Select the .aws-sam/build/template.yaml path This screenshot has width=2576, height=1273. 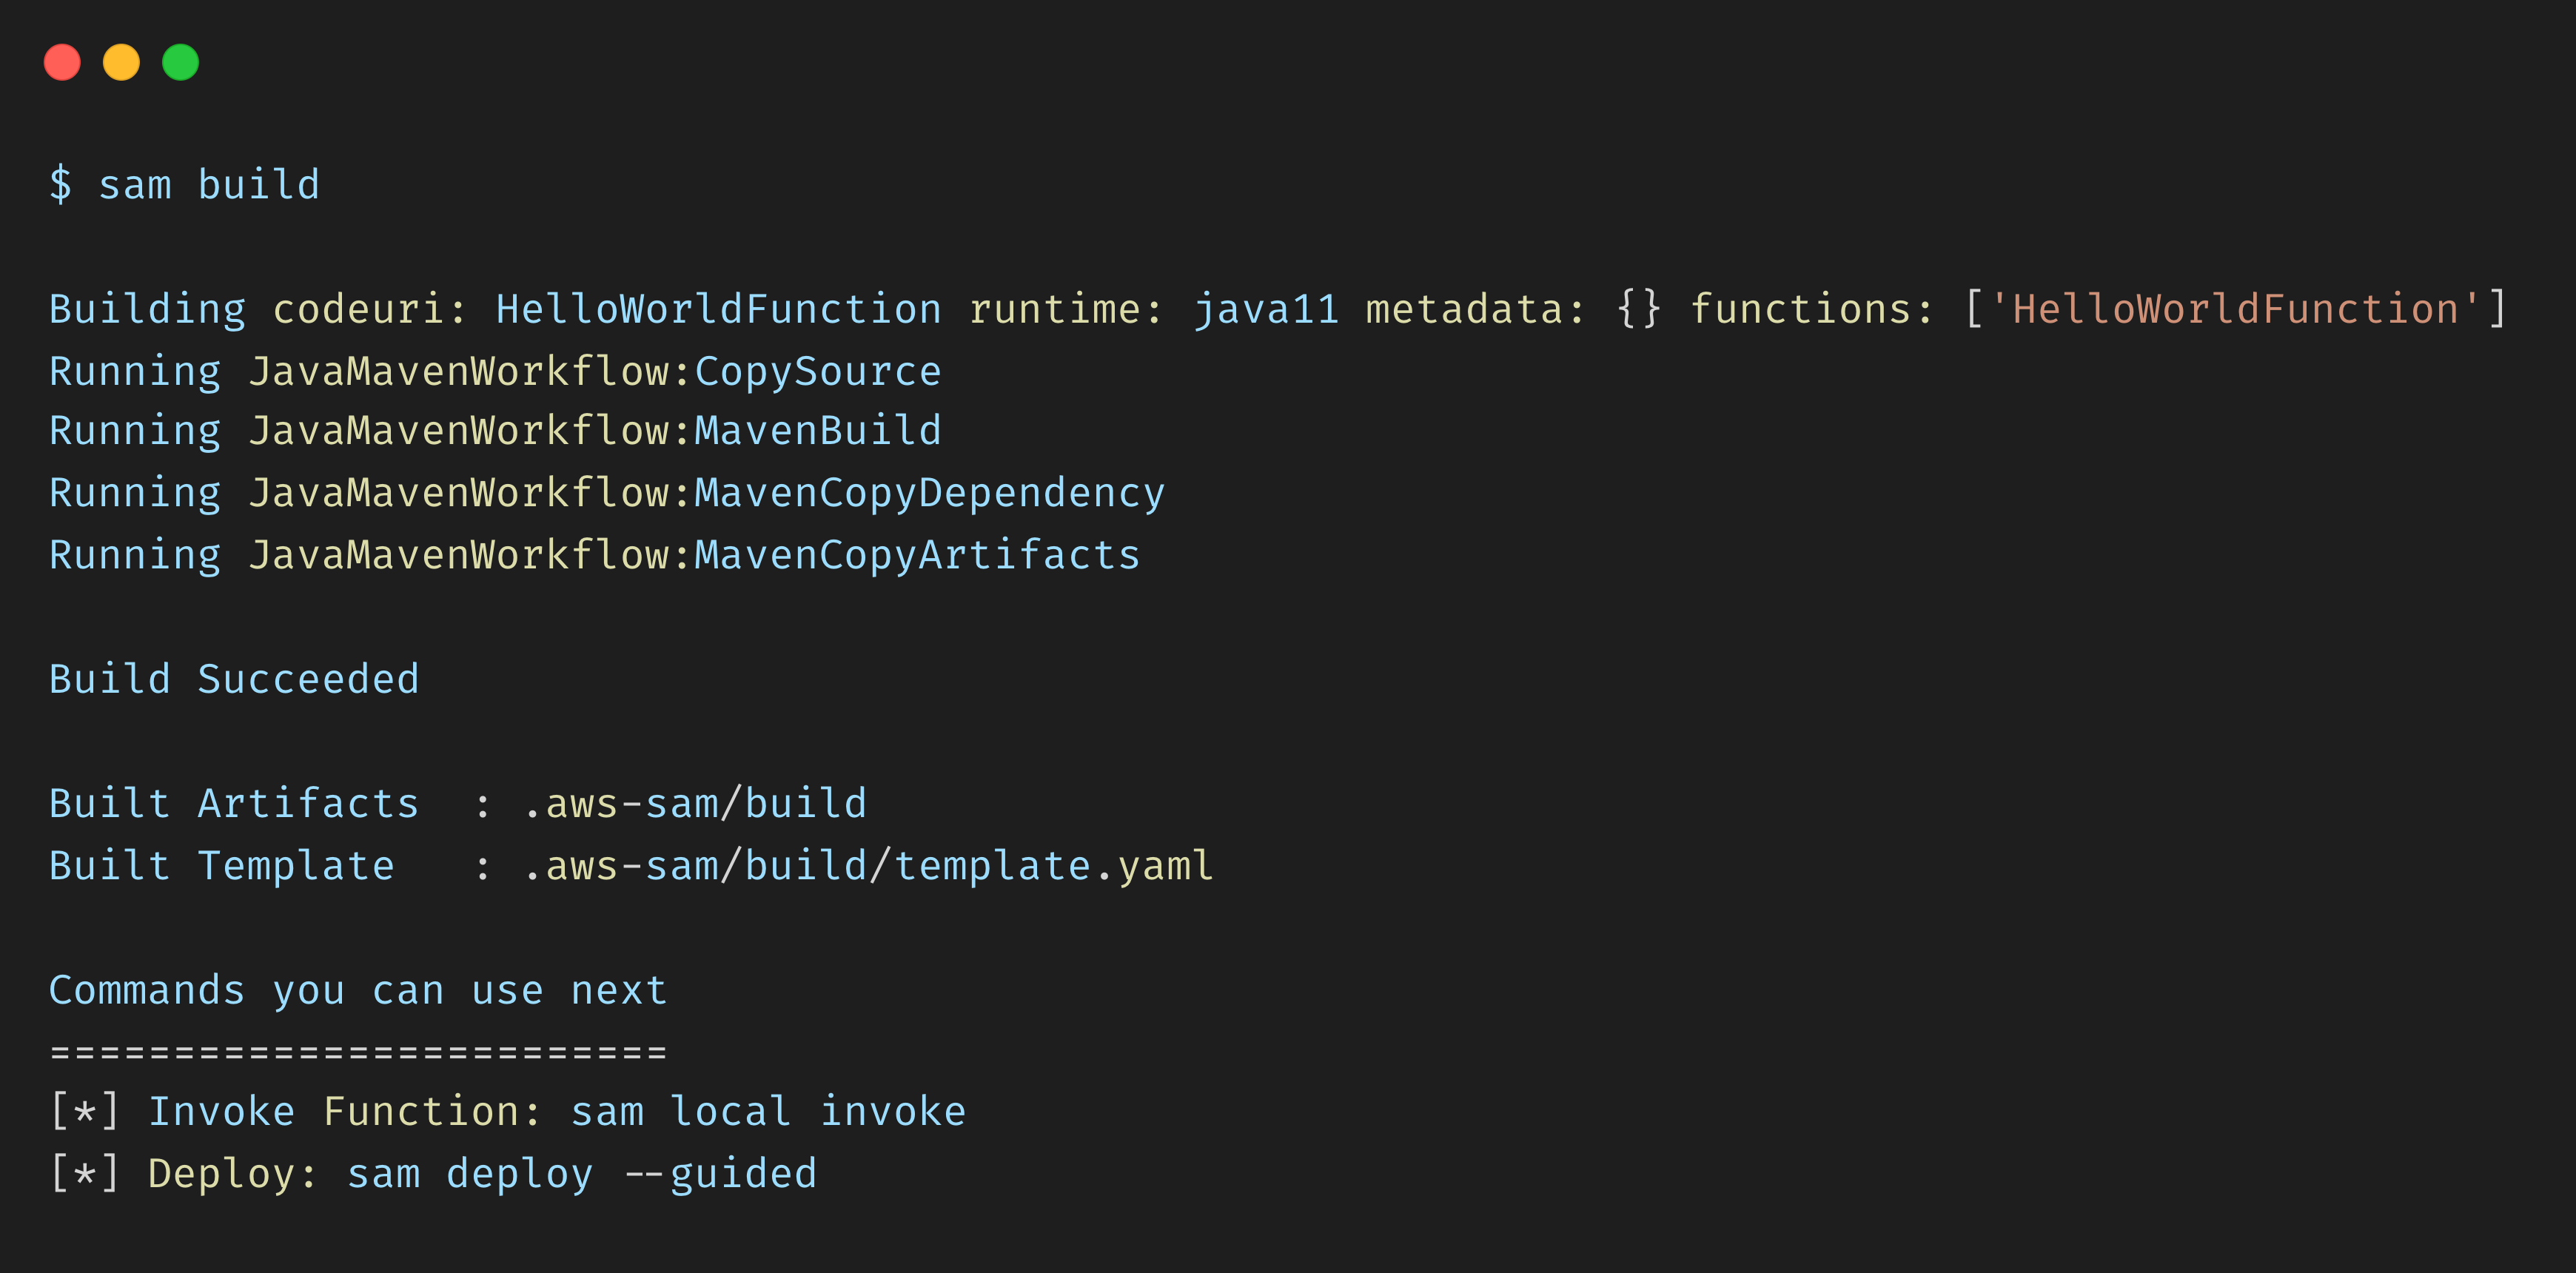tap(868, 866)
